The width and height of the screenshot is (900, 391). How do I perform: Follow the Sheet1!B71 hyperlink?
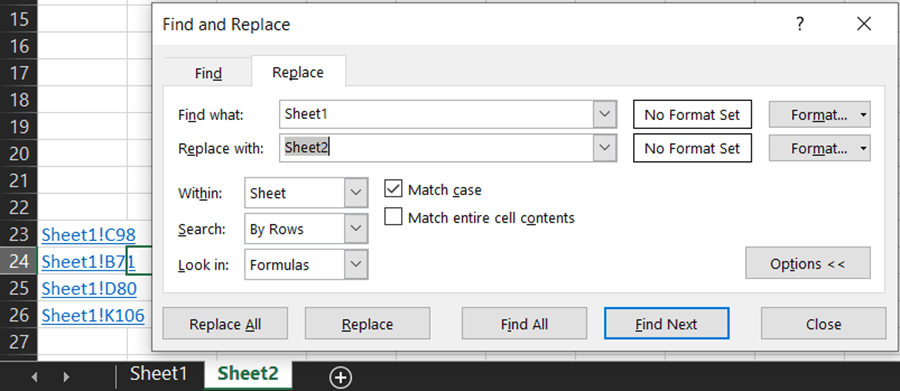pos(89,262)
